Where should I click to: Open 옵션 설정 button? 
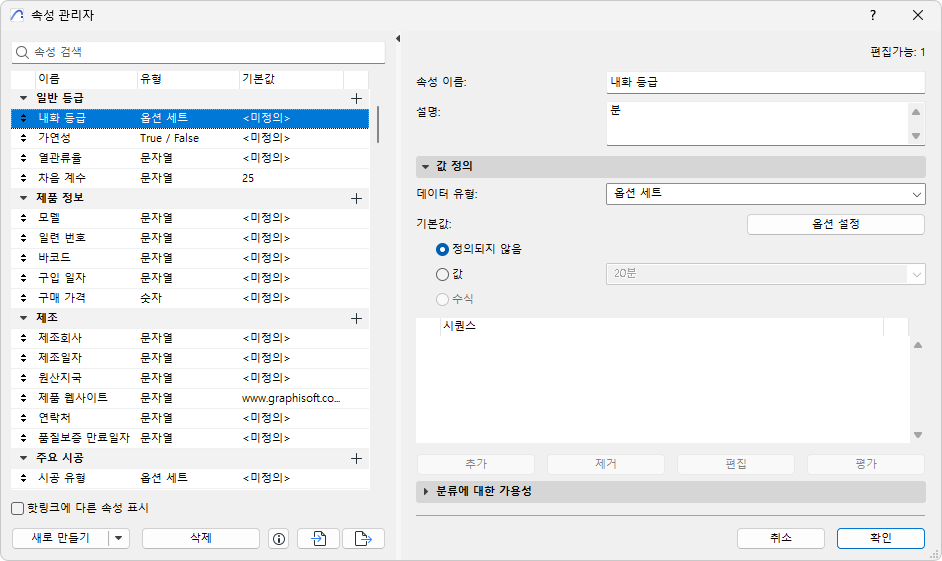pyautogui.click(x=836, y=225)
